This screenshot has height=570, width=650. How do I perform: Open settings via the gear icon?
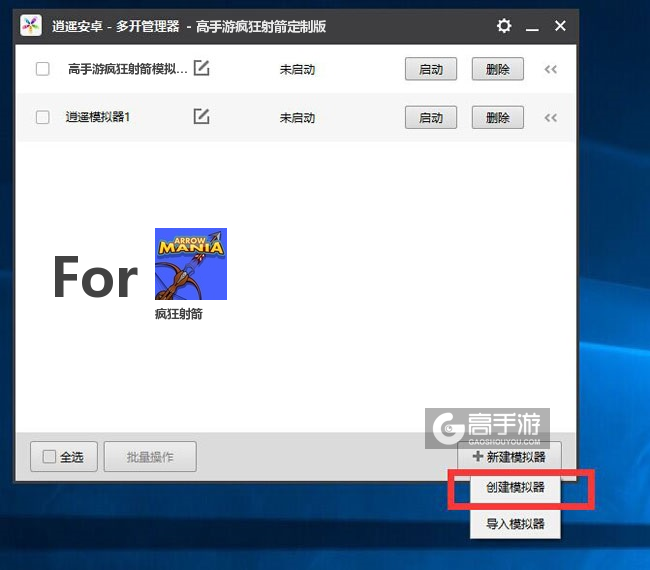[504, 25]
